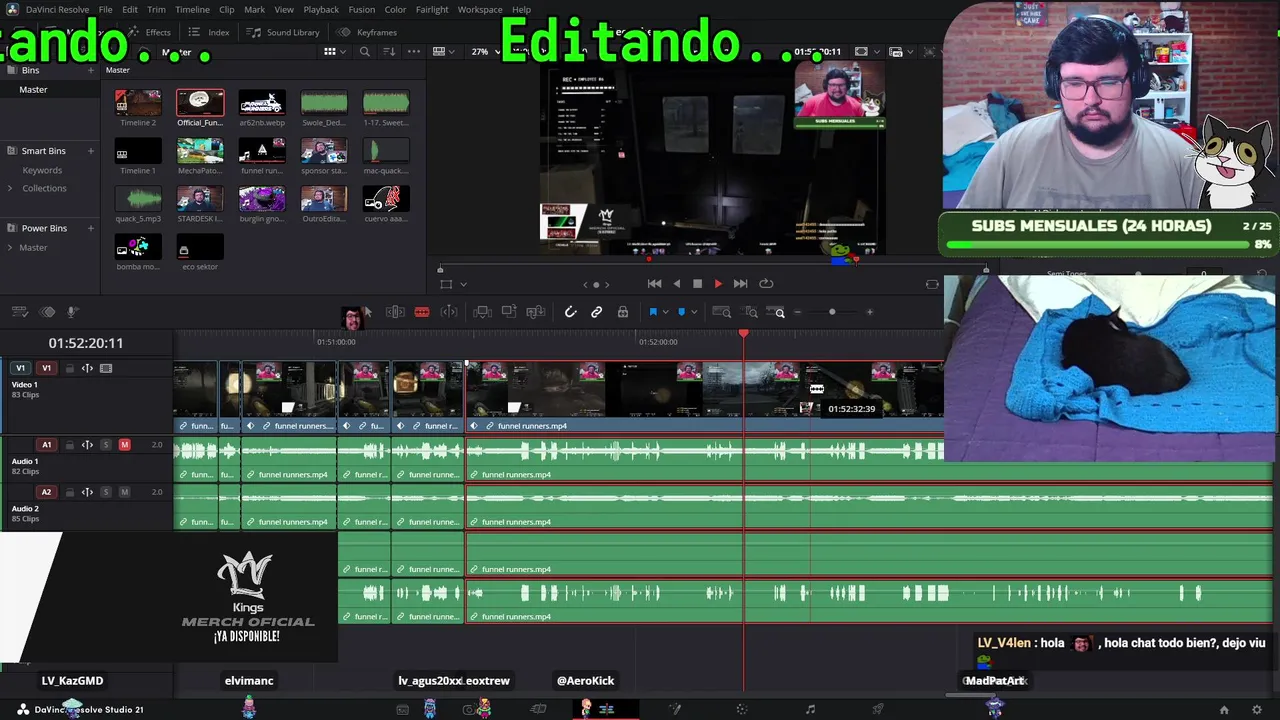Open the Fairlight menu
Screen dimensions: 1280x720
click(432, 9)
